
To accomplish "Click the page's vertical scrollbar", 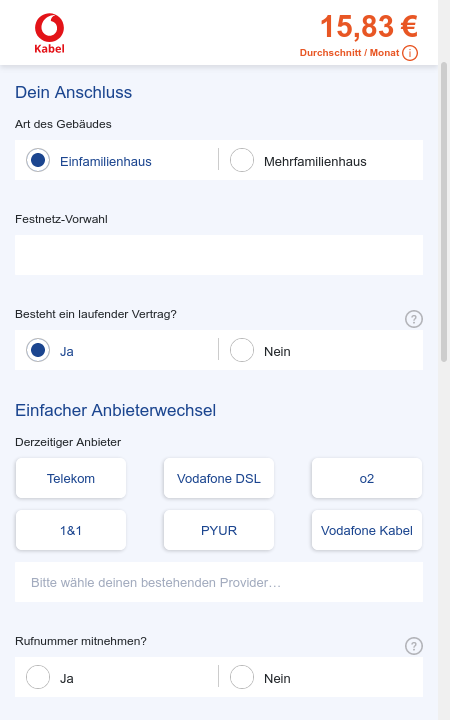I will coord(444,212).
